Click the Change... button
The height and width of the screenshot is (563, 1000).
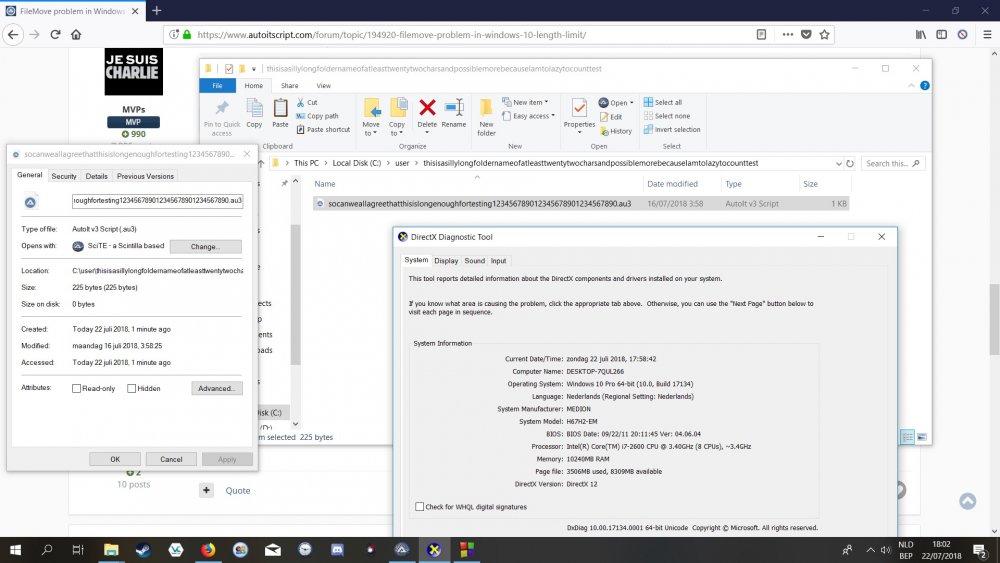point(205,247)
